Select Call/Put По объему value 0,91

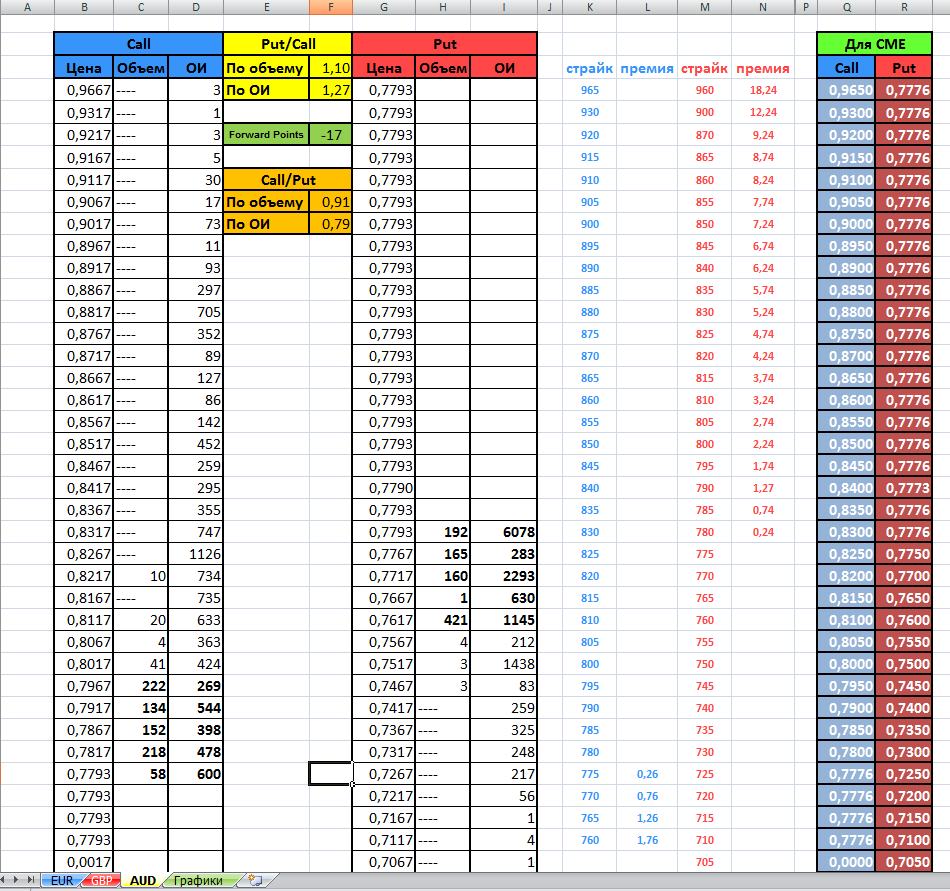click(x=331, y=202)
